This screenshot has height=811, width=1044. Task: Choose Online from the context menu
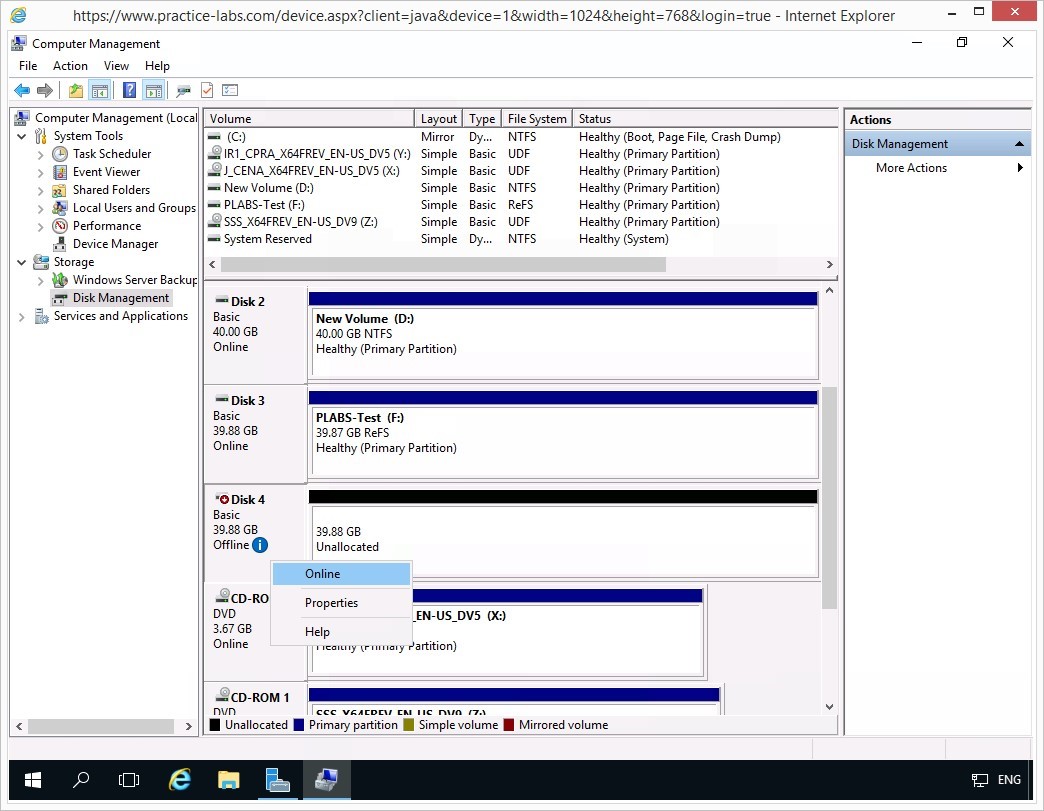[x=323, y=574]
